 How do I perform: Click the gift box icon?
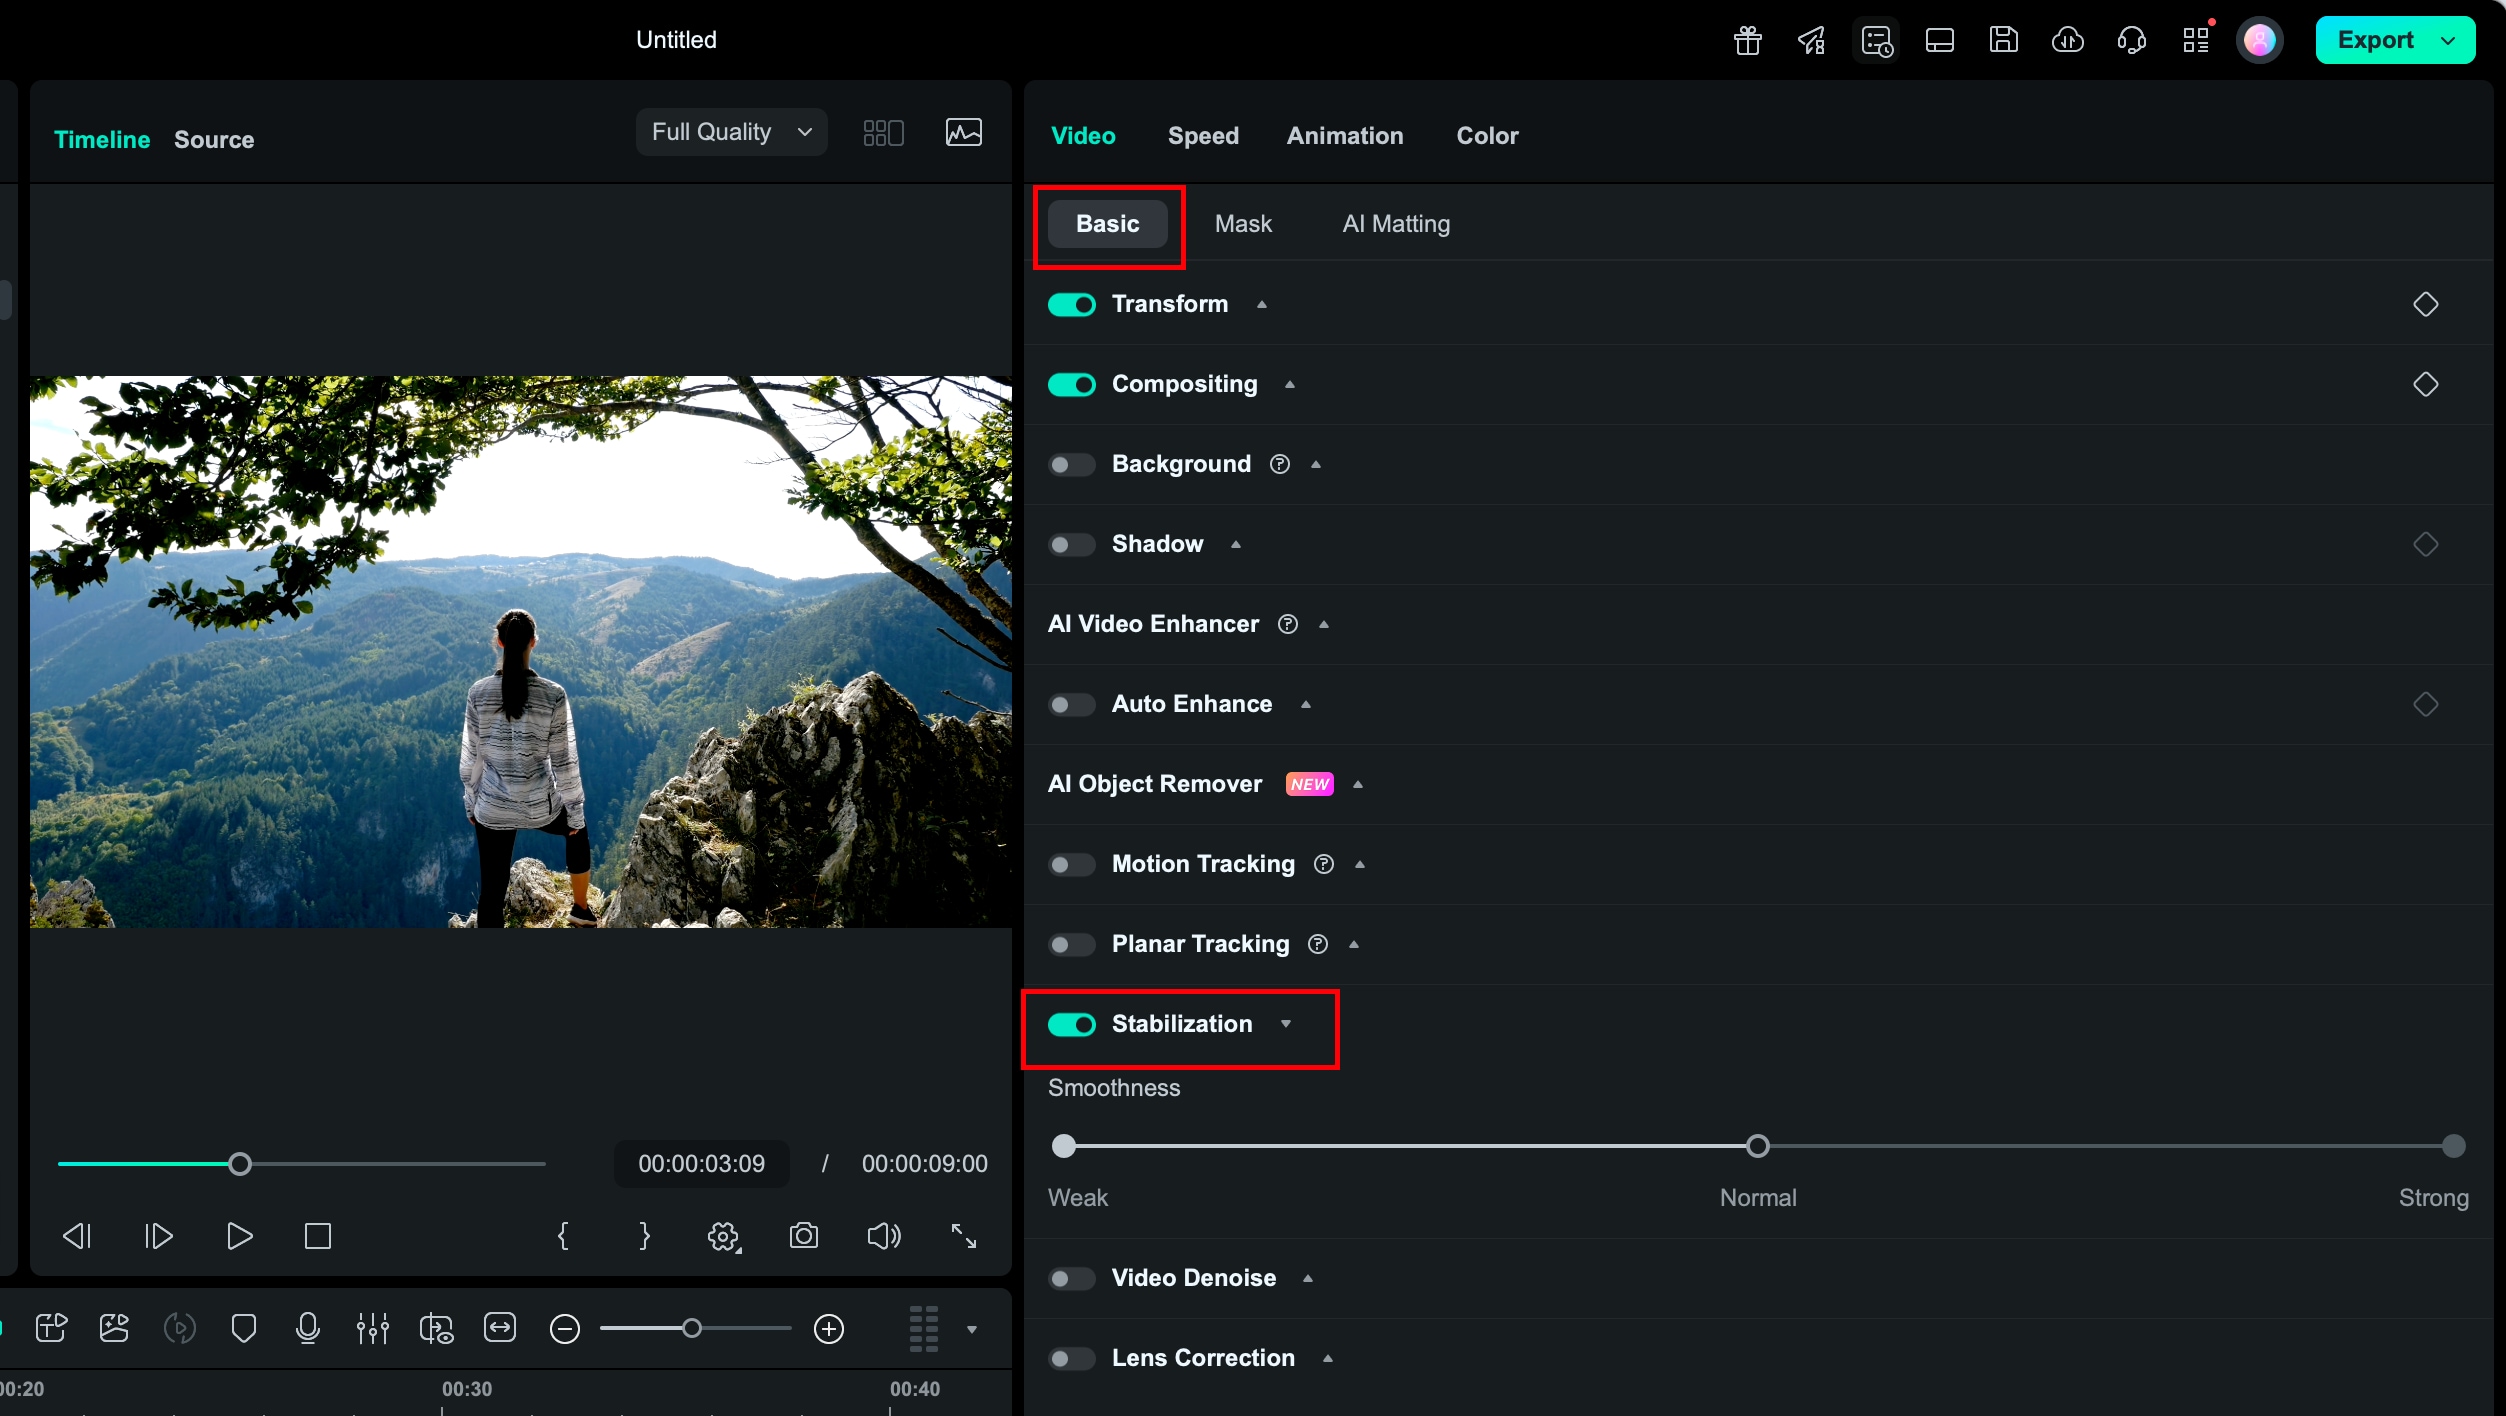point(1747,41)
